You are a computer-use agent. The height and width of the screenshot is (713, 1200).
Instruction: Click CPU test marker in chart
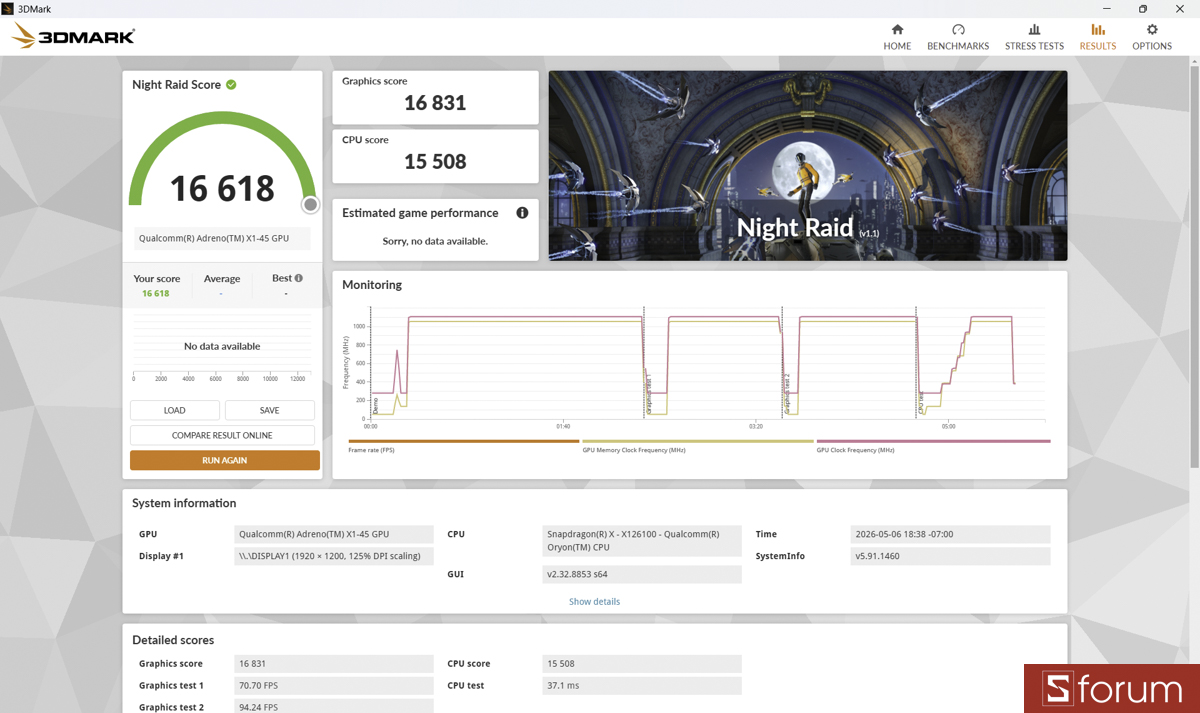(921, 403)
